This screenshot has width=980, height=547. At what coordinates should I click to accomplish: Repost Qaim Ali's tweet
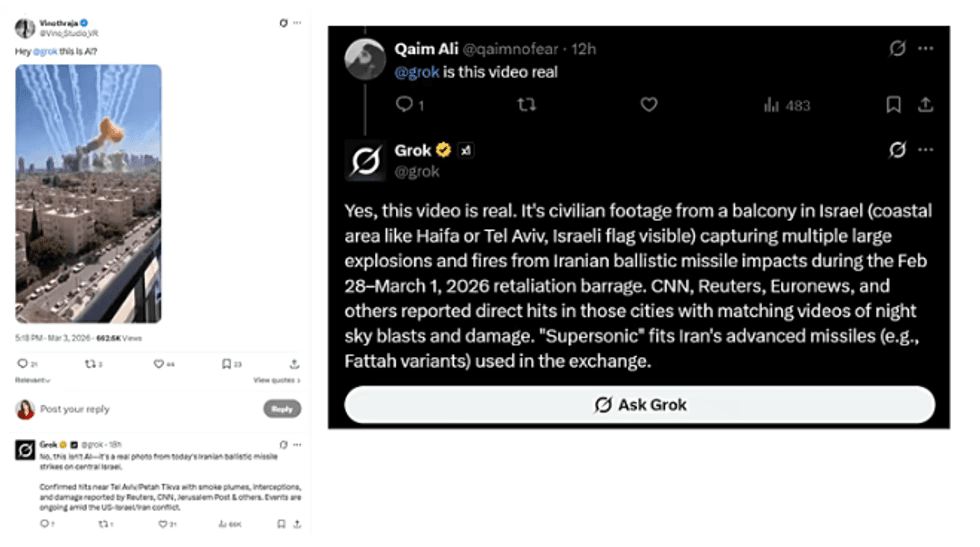pyautogui.click(x=526, y=104)
